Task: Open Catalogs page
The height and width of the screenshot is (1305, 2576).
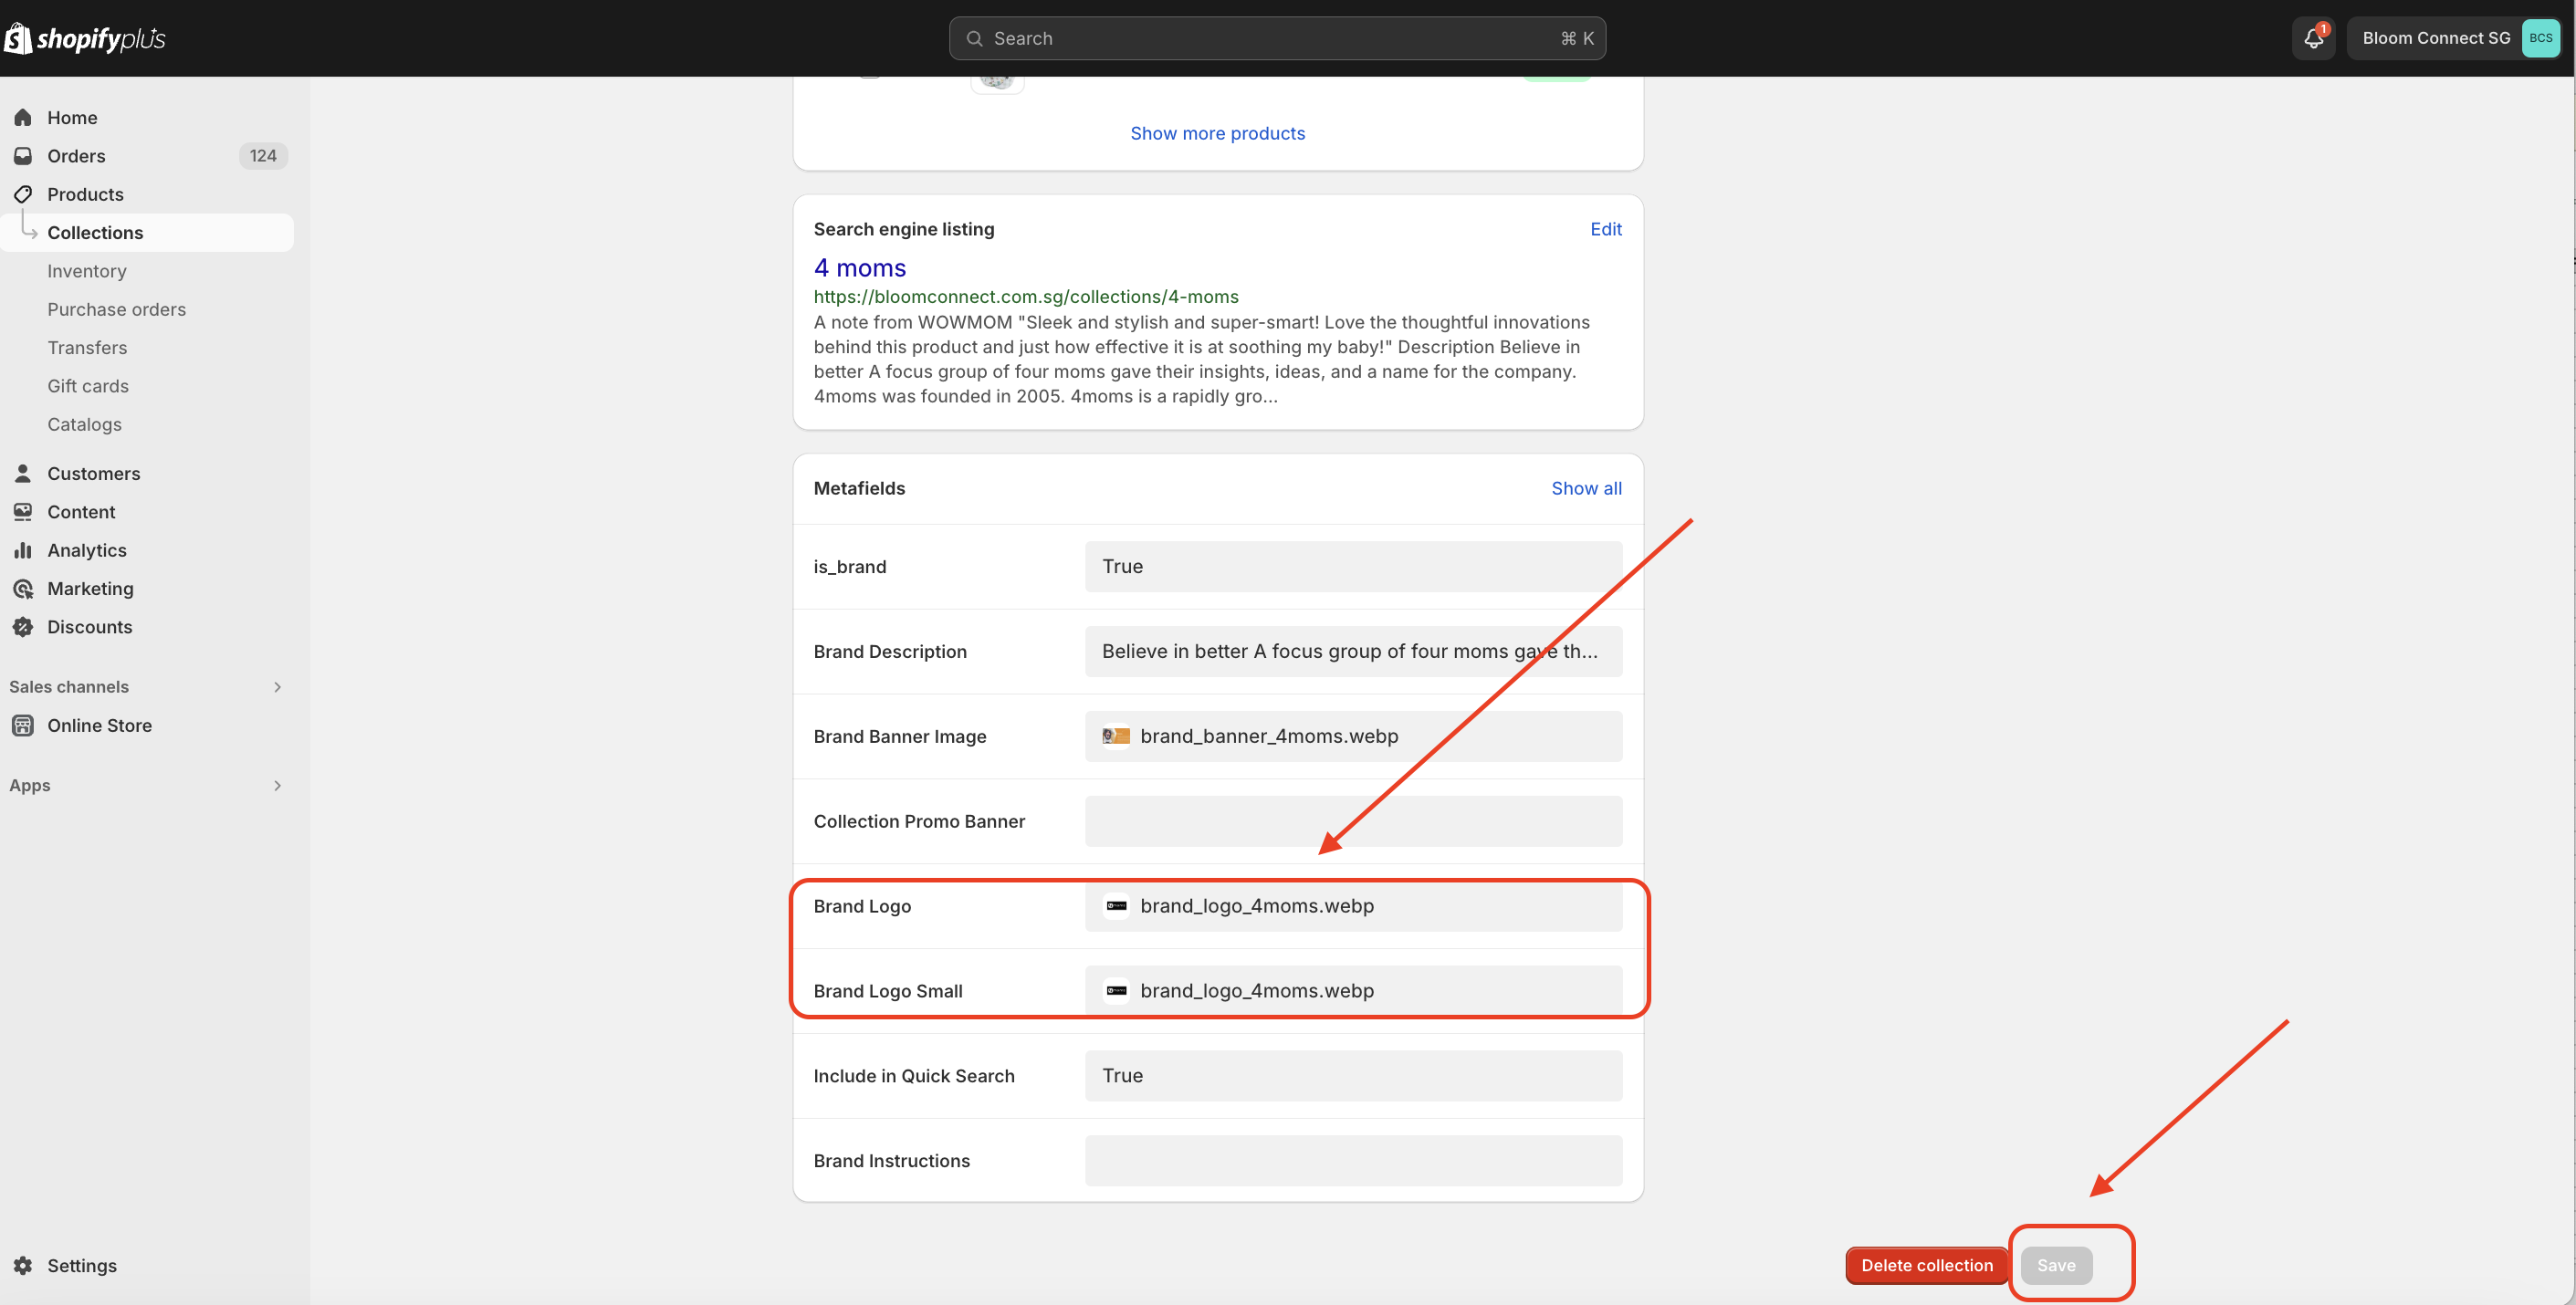Action: pyautogui.click(x=84, y=424)
